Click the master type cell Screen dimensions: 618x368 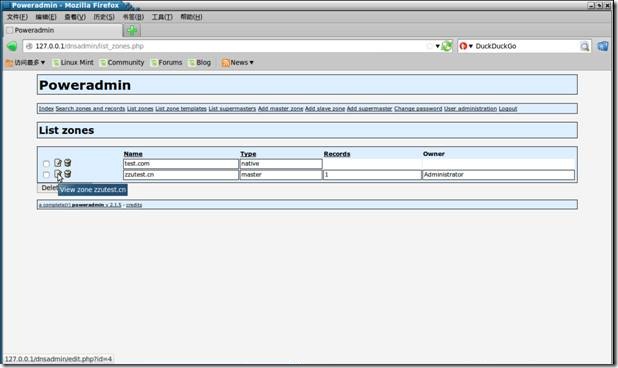coord(281,175)
